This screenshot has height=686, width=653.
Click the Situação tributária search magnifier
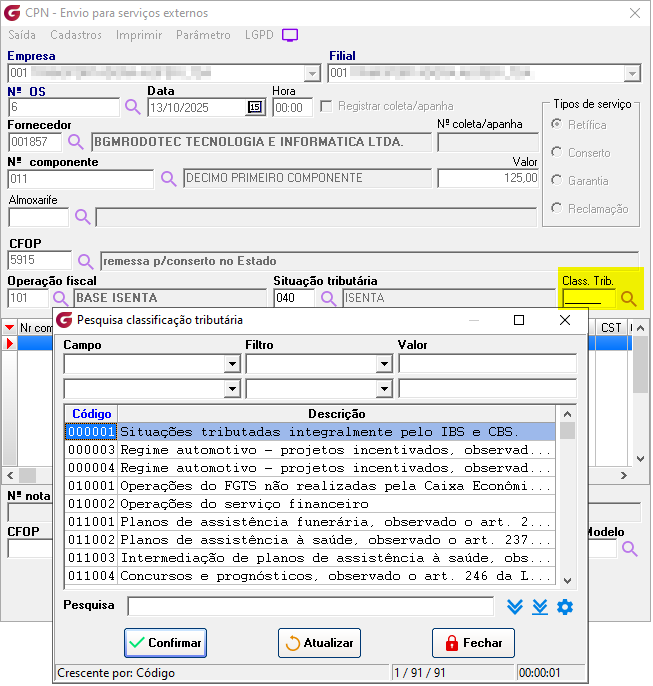[328, 298]
